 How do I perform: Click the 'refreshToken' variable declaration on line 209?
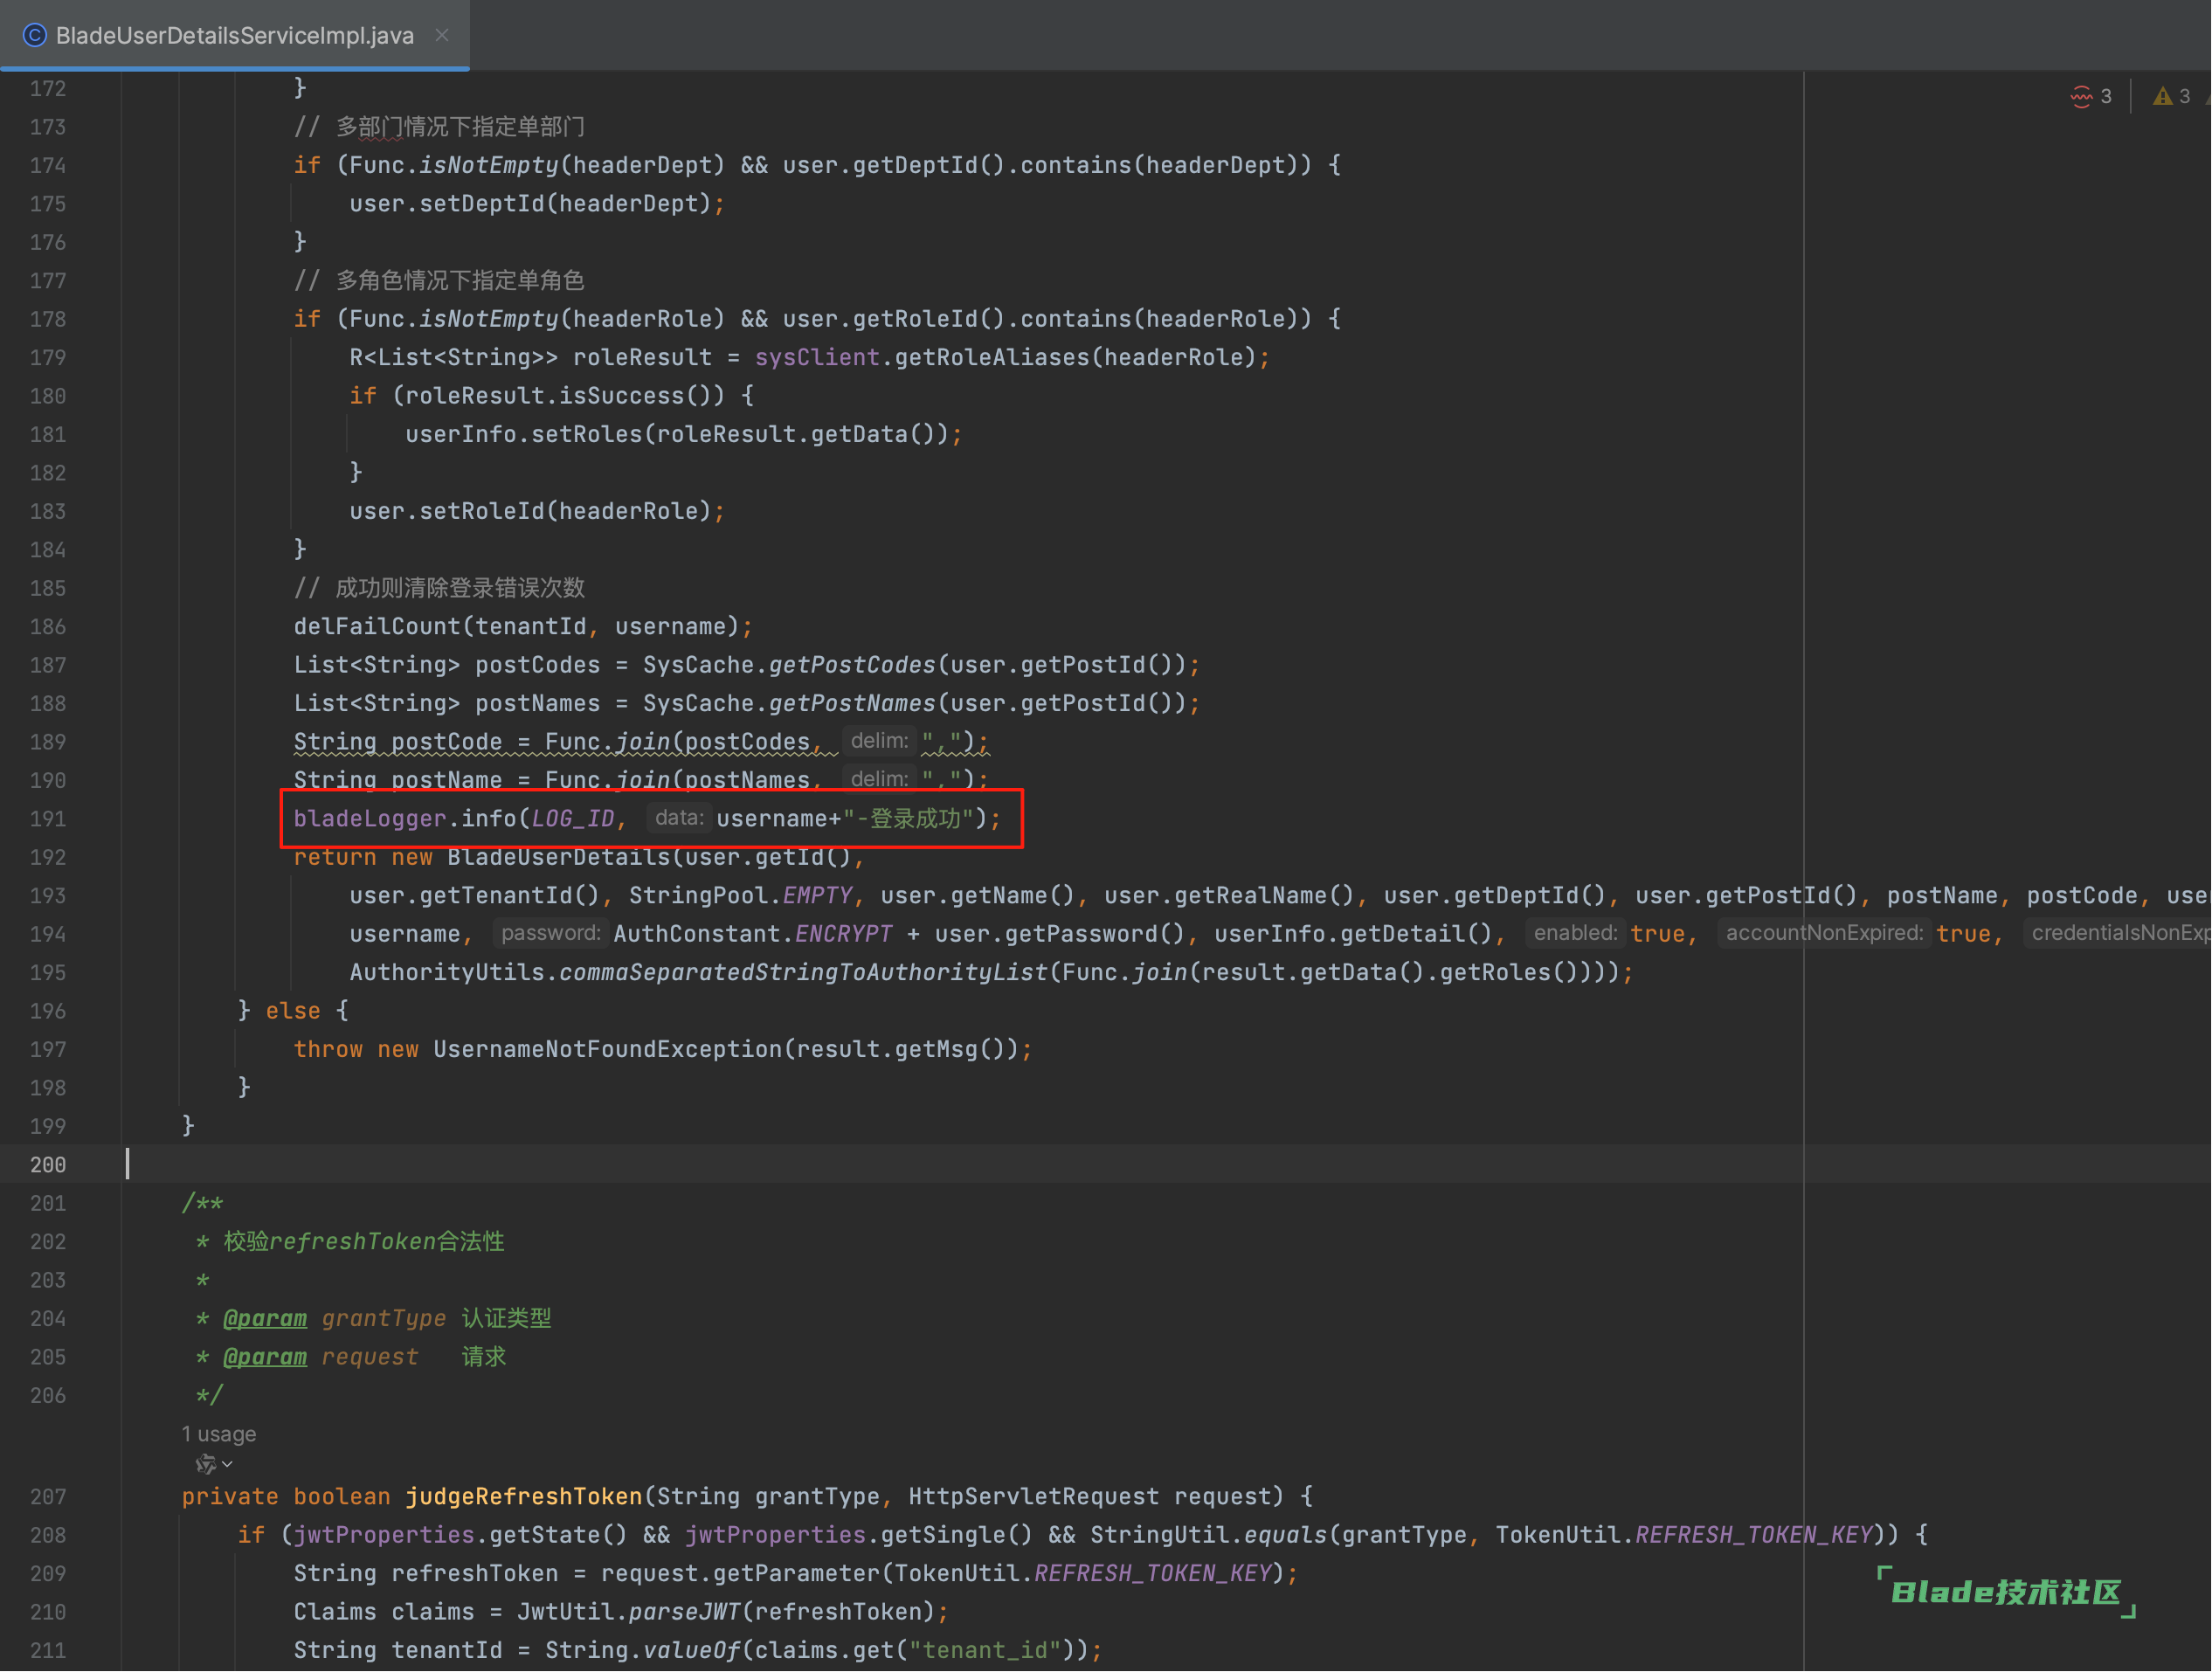(x=475, y=1573)
